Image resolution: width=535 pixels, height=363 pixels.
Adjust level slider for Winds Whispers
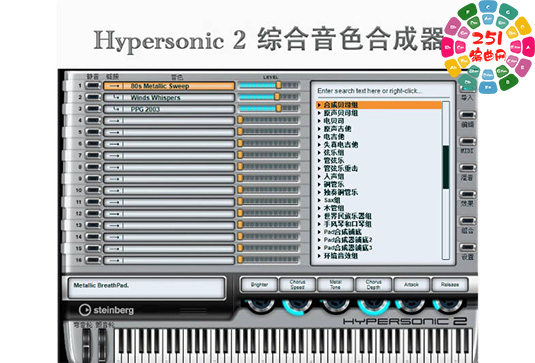tap(277, 97)
